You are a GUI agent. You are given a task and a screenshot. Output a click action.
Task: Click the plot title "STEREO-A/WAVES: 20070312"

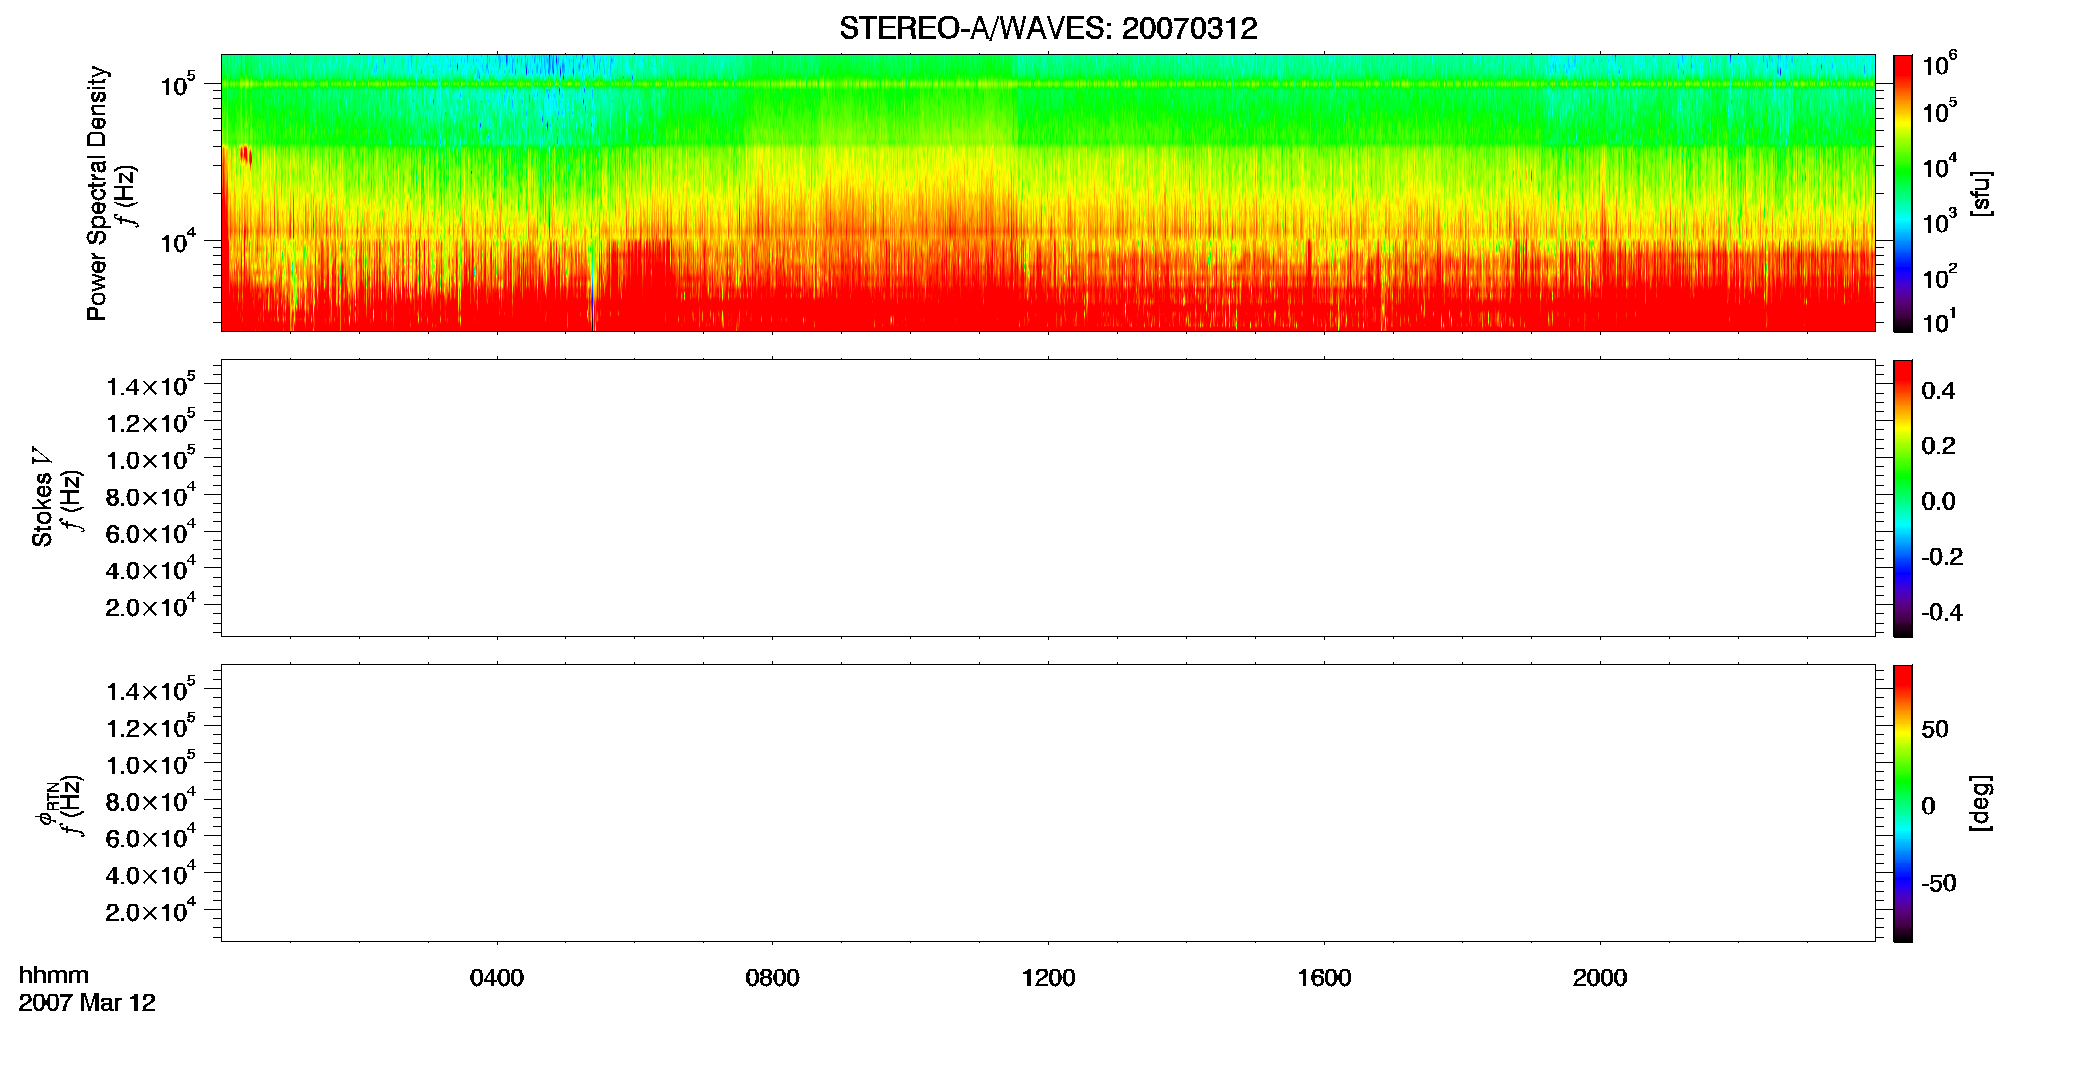point(1048,29)
